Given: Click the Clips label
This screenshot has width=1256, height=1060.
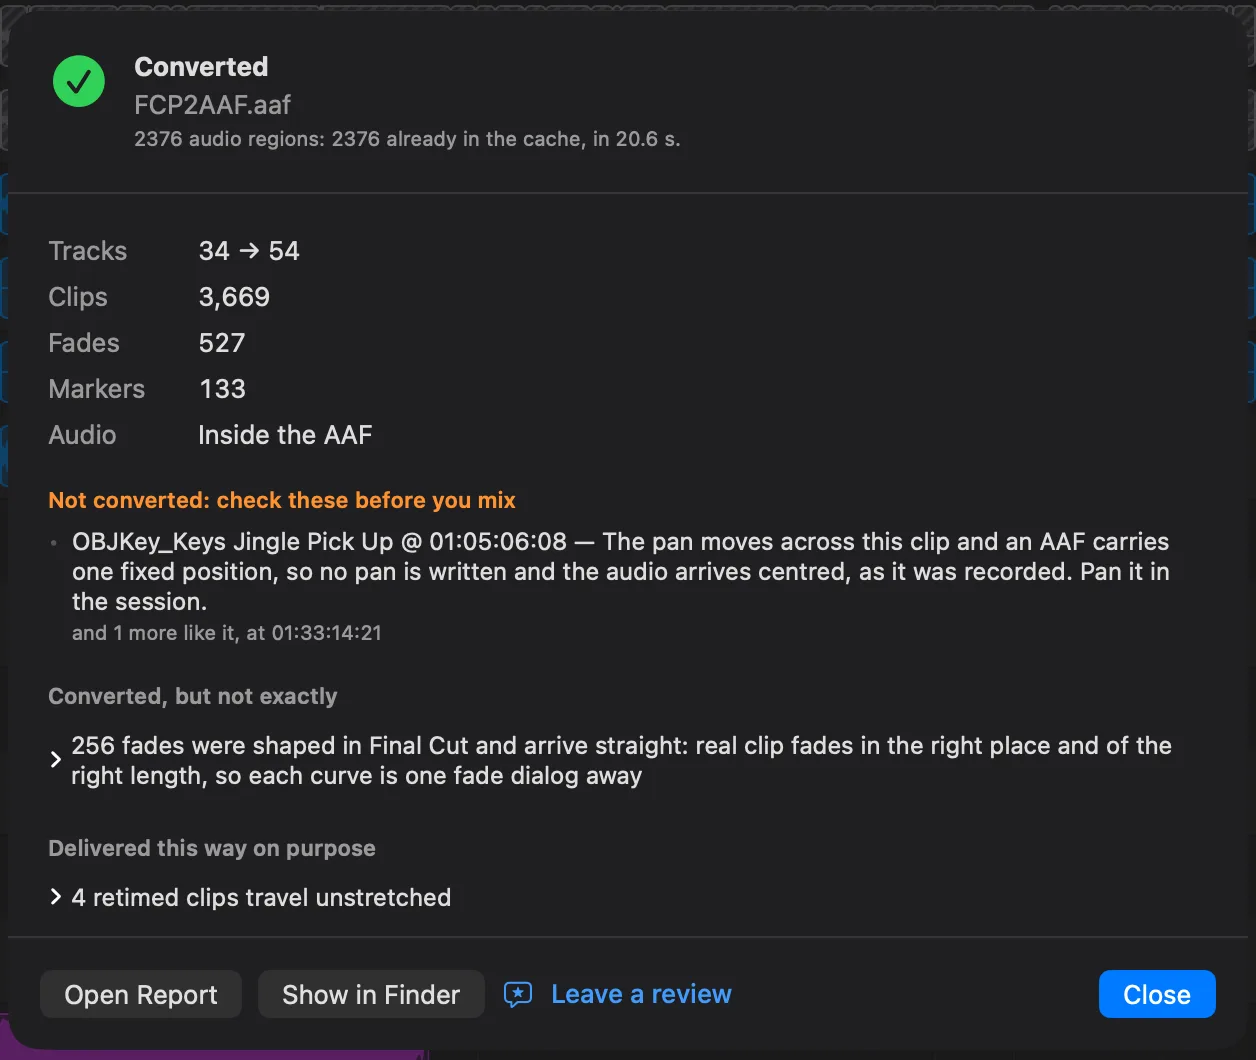Looking at the screenshot, I should click(x=78, y=297).
